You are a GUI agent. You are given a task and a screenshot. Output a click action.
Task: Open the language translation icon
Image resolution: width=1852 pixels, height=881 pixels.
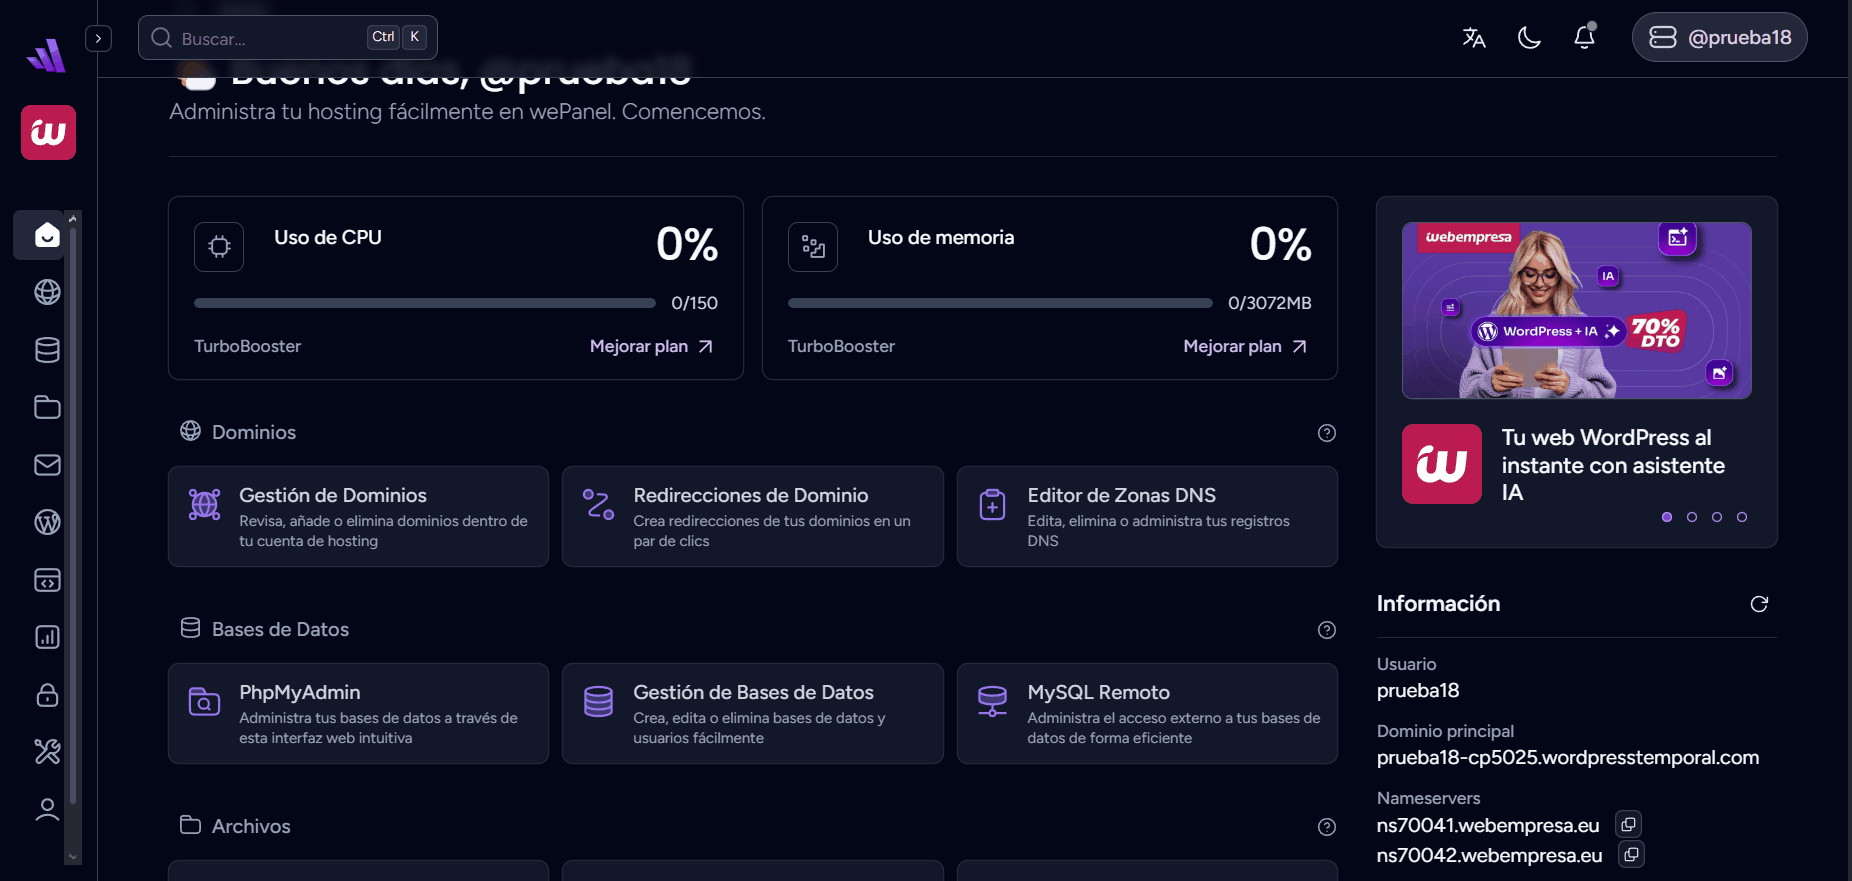[1473, 38]
